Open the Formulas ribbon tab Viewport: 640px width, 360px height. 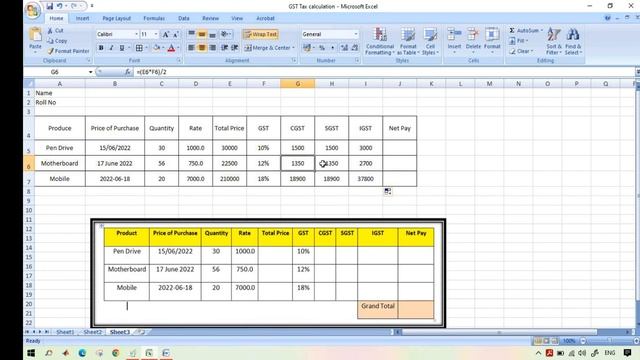154,18
